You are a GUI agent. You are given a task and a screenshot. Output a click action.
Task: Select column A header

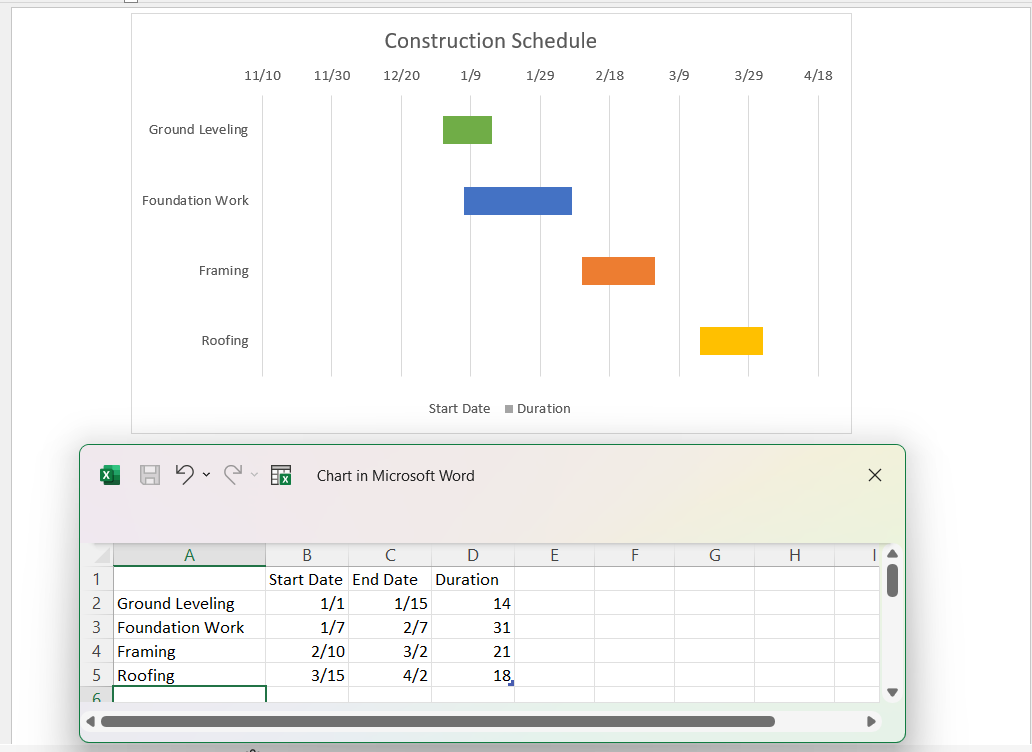(190, 555)
